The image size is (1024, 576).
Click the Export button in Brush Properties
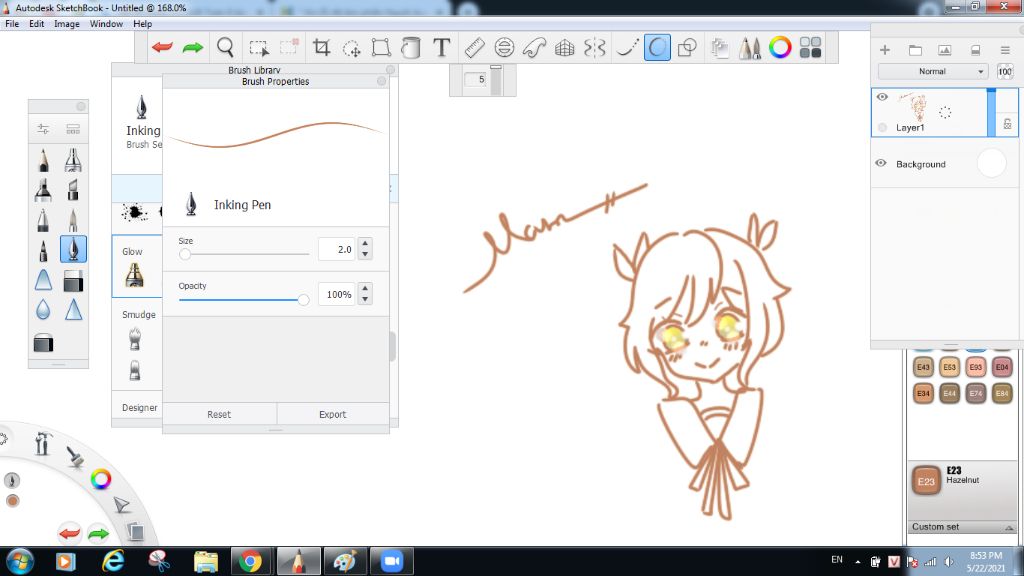coord(332,414)
